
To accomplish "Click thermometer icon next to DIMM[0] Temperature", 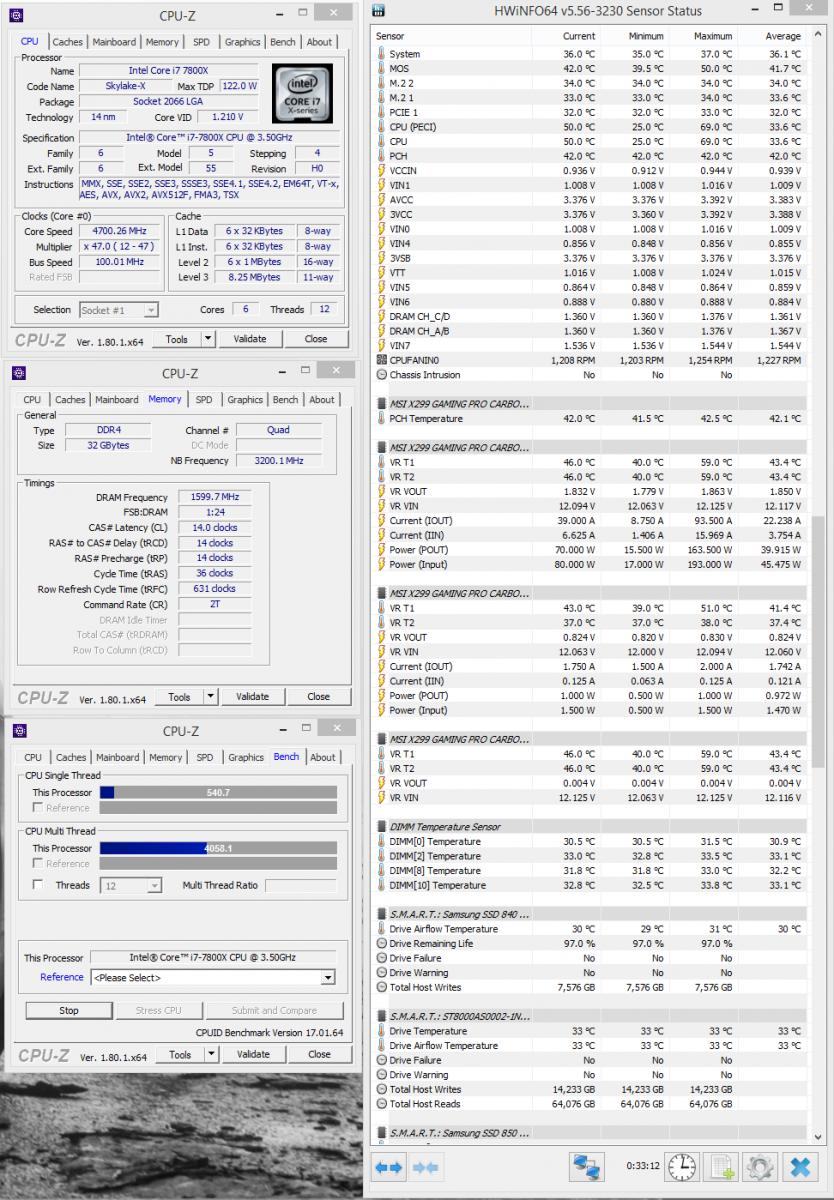I will (x=381, y=842).
